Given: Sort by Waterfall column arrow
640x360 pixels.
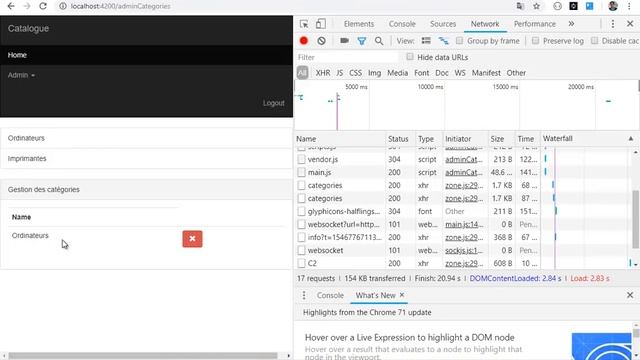Looking at the screenshot, I should click(x=631, y=139).
